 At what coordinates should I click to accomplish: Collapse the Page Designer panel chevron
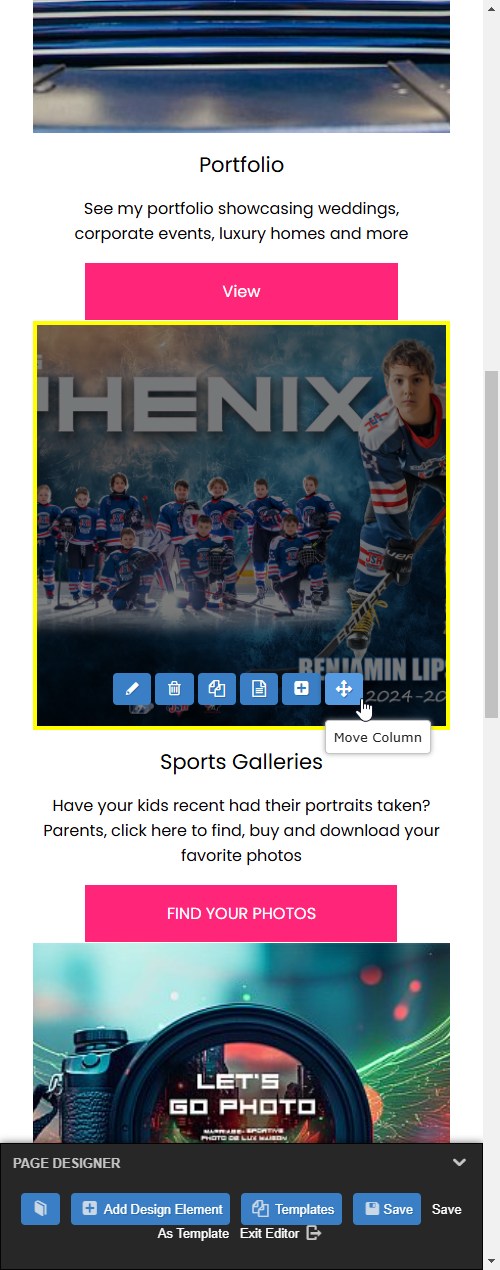click(x=459, y=1163)
